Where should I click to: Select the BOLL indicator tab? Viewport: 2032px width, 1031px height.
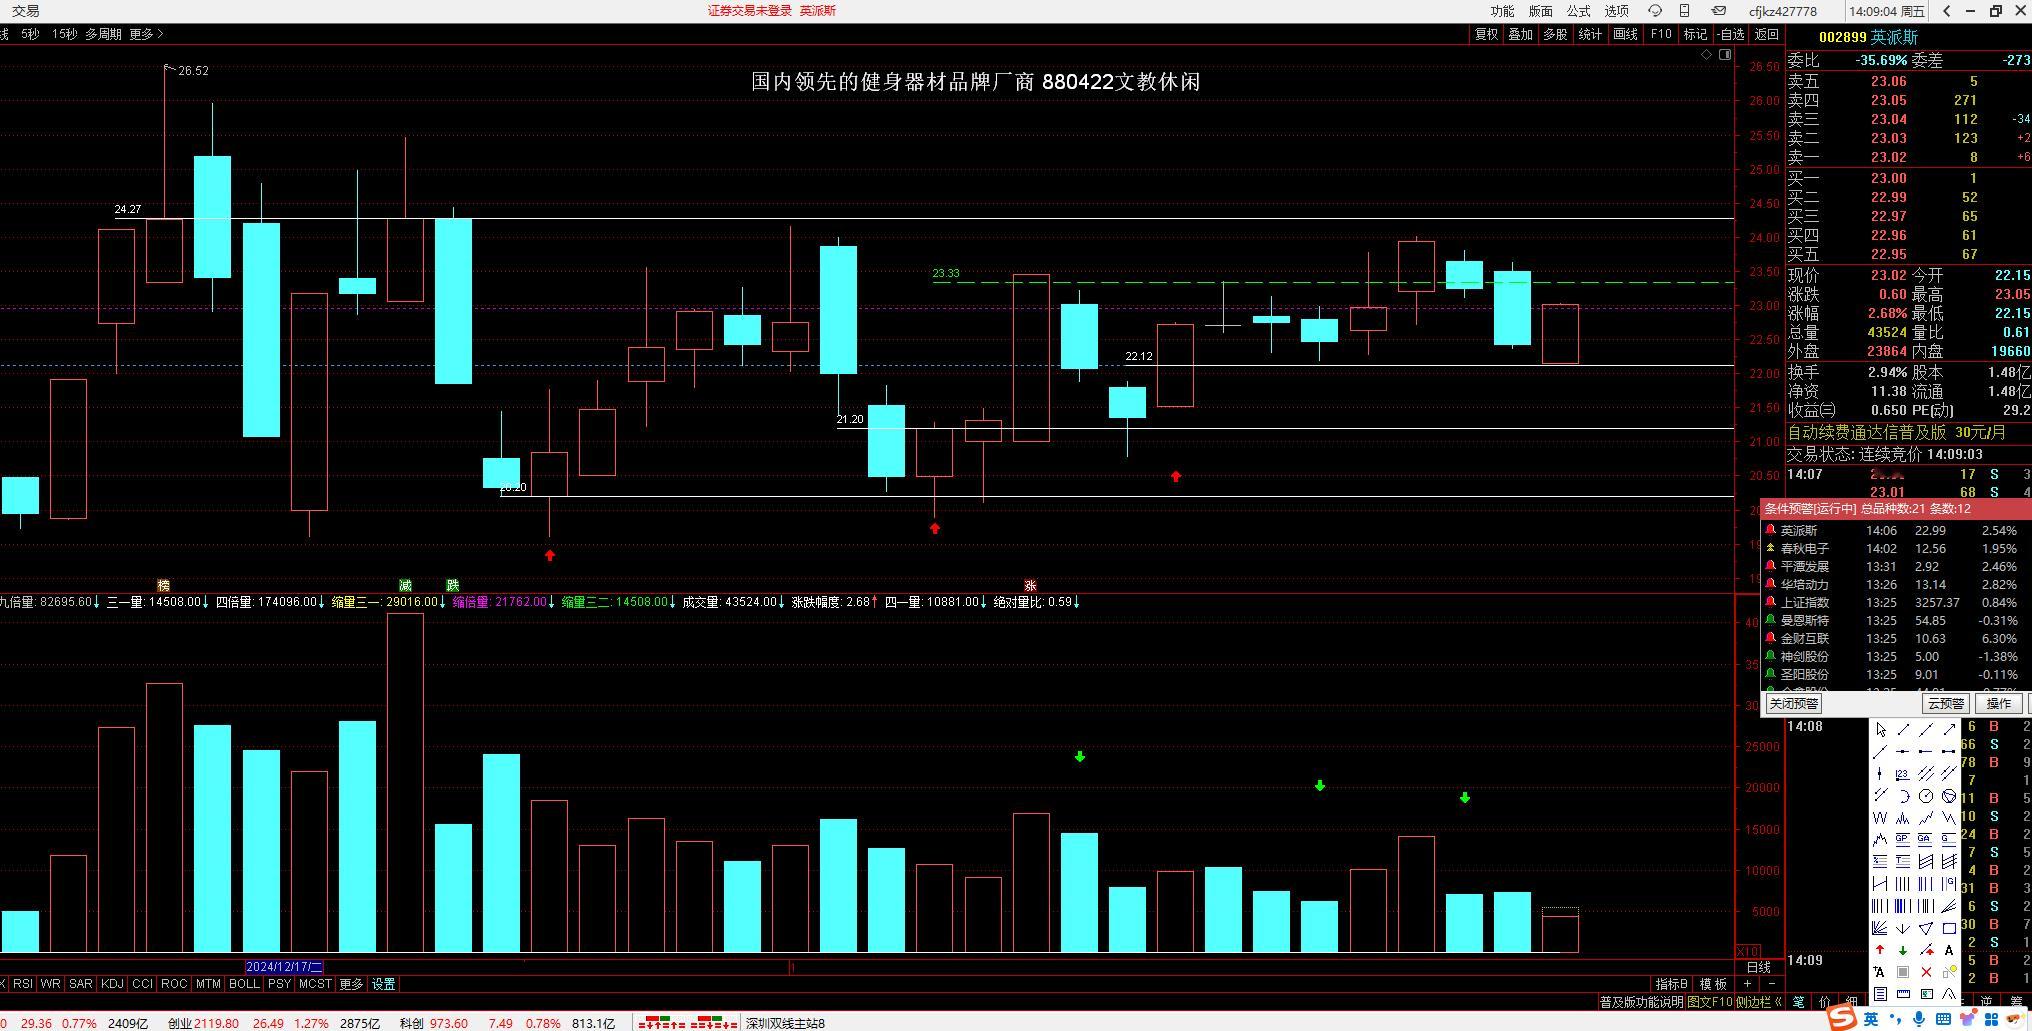244,984
